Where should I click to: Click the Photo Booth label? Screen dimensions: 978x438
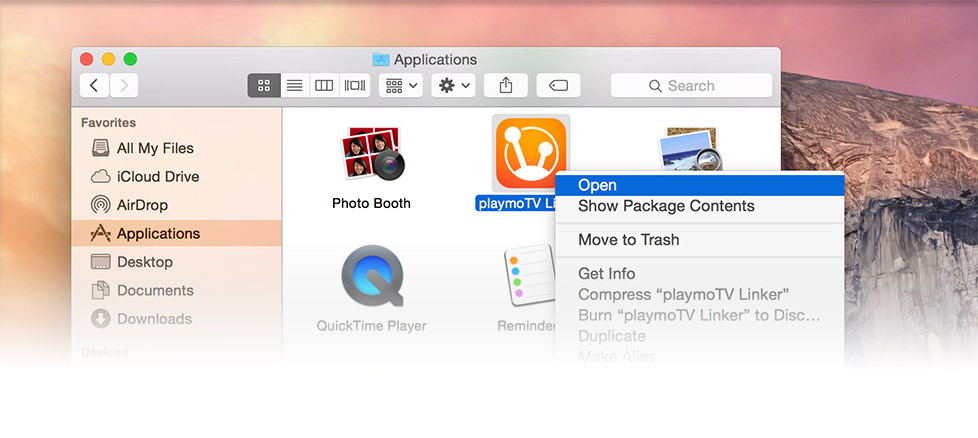371,203
